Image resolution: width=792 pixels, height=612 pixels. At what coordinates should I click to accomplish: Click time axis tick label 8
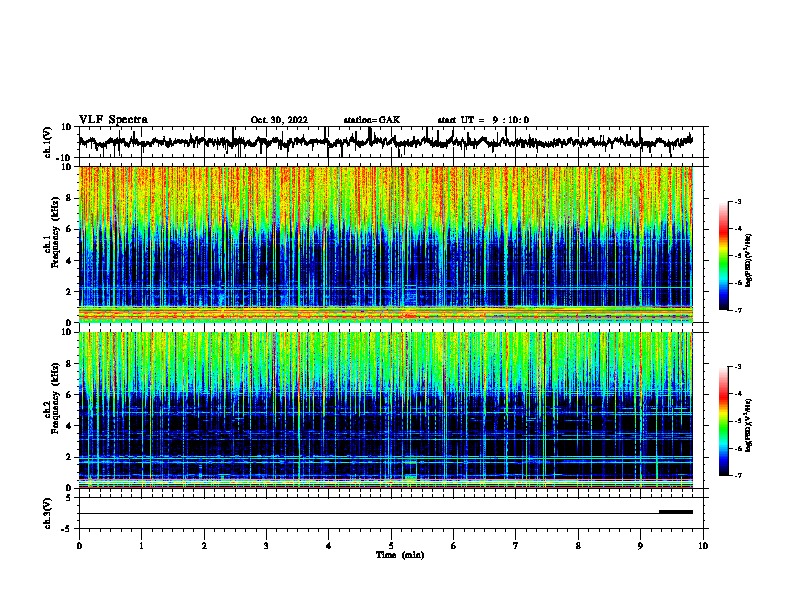pyautogui.click(x=578, y=545)
